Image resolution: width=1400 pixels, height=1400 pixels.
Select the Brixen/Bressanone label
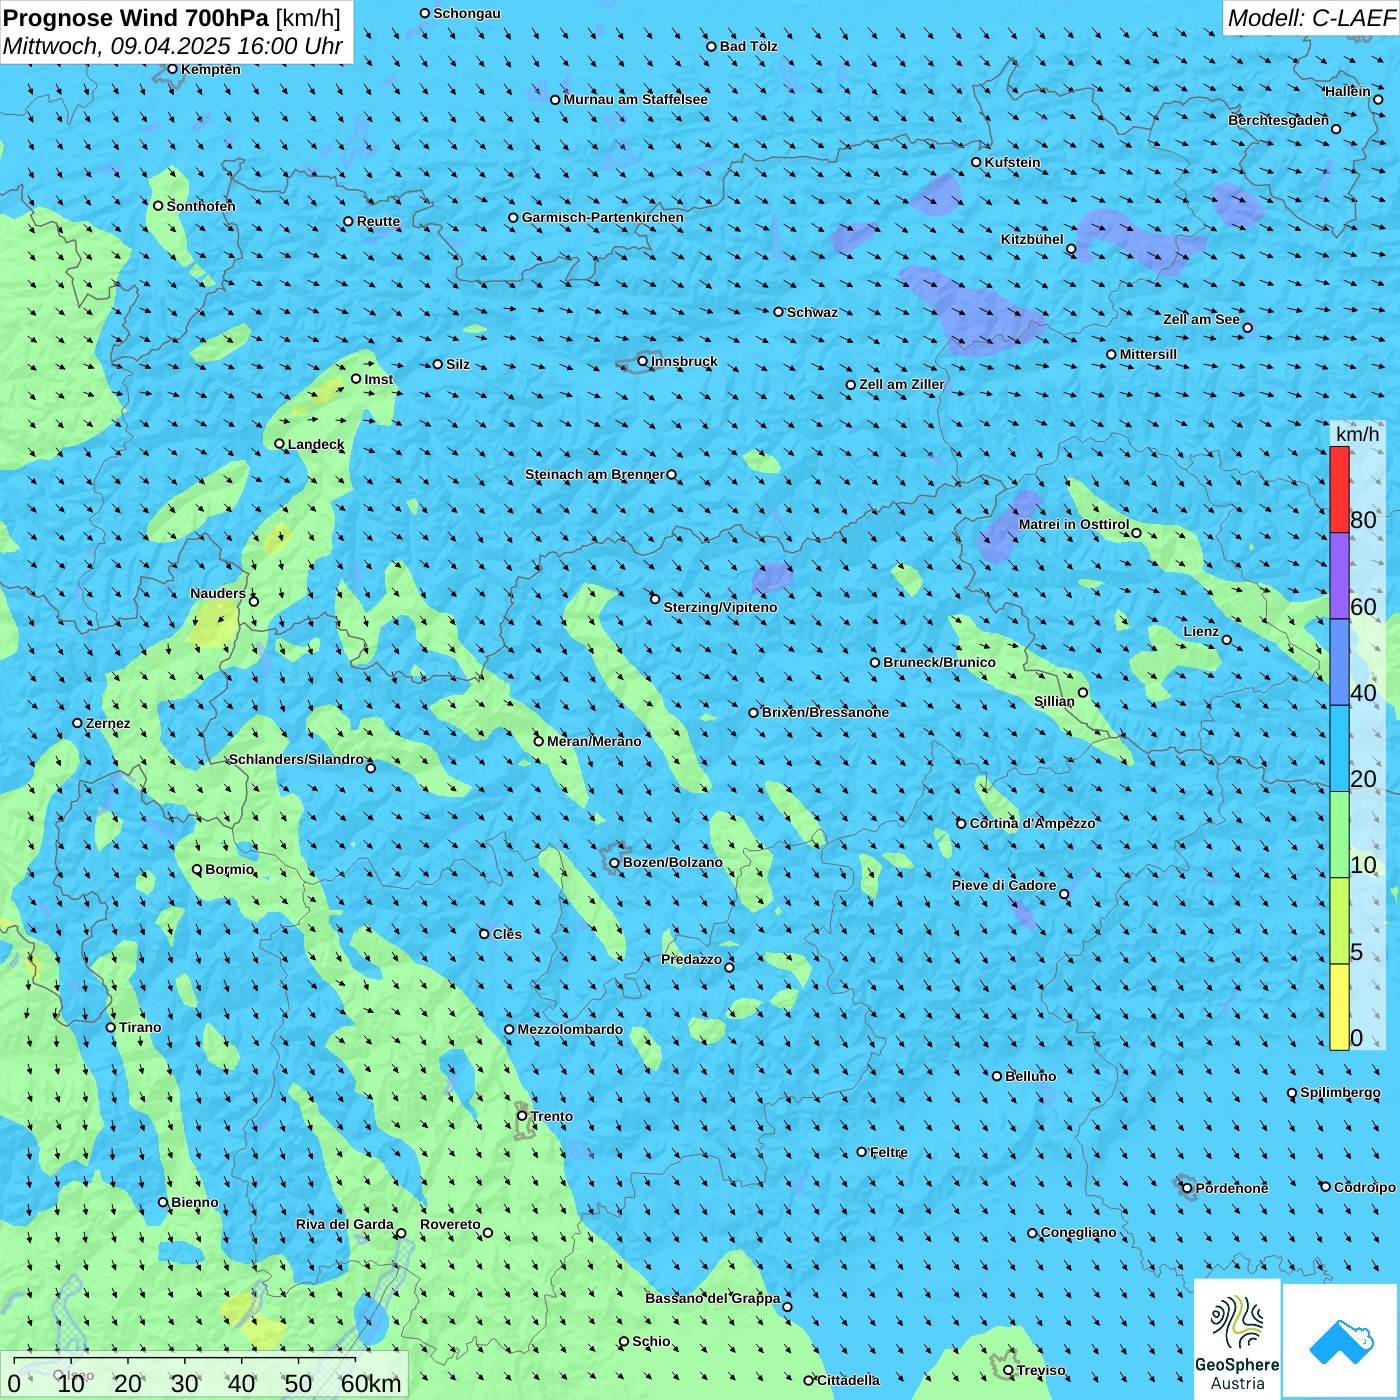(825, 713)
